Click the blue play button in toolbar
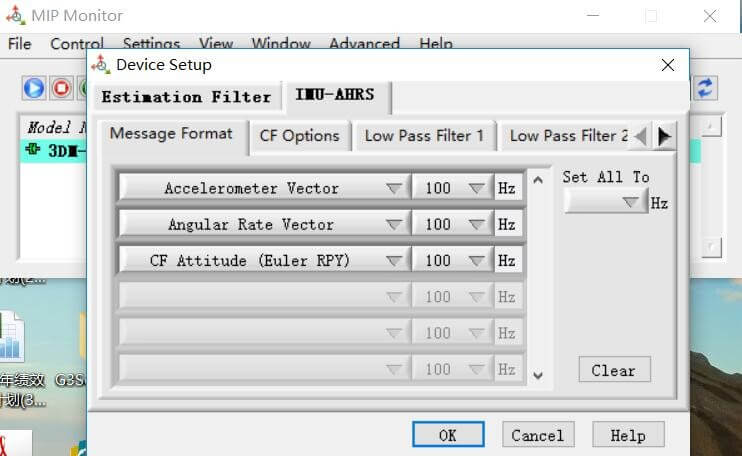Screen dimensions: 742x456 (x=34, y=88)
